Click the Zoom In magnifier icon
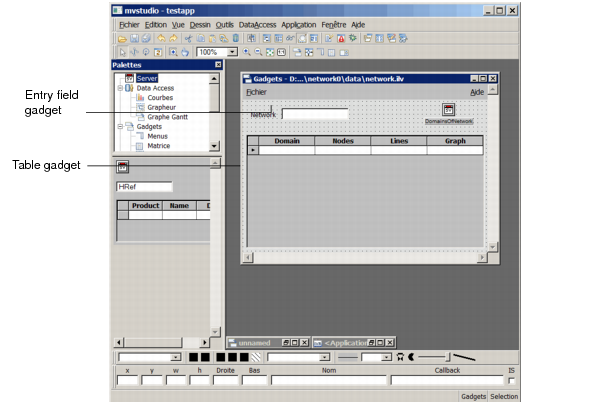The width and height of the screenshot is (604, 402). 247,51
